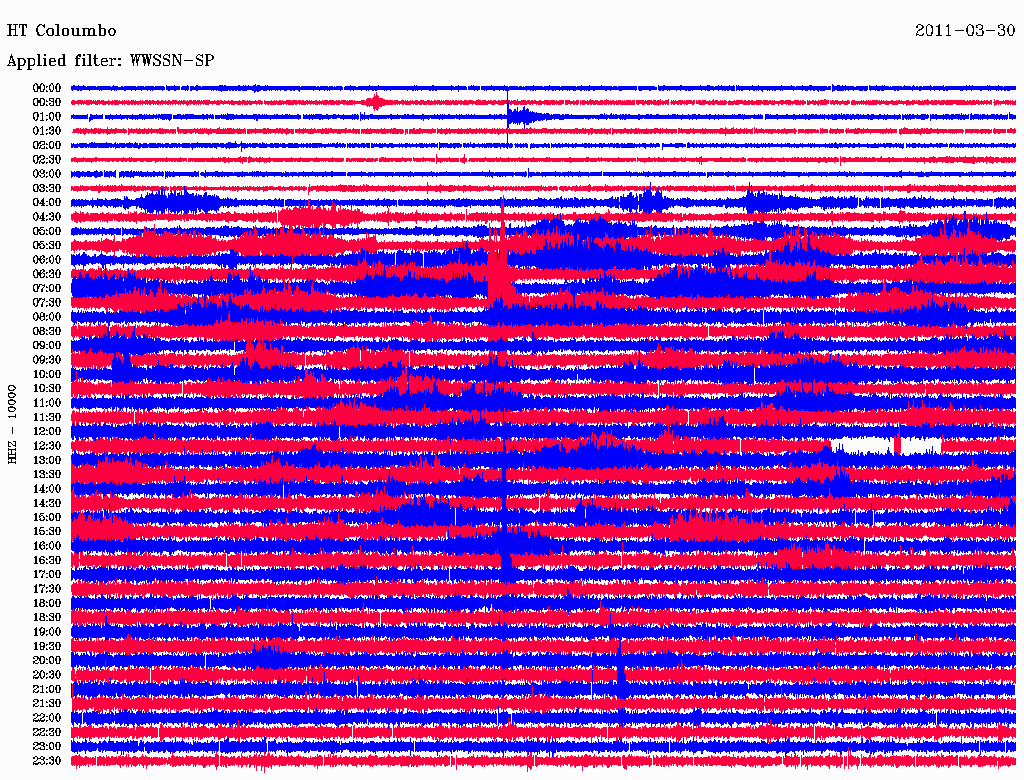Select the 20:30 time label

[46, 675]
